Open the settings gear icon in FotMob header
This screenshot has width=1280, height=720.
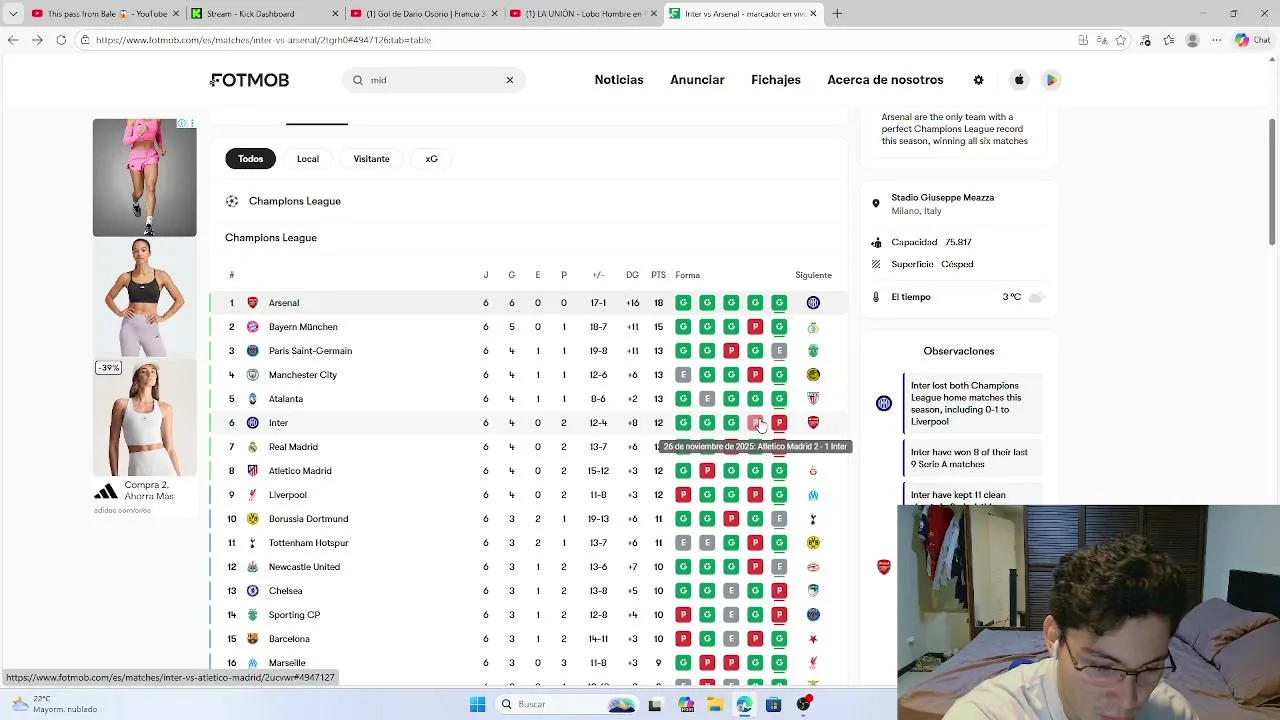click(x=978, y=80)
